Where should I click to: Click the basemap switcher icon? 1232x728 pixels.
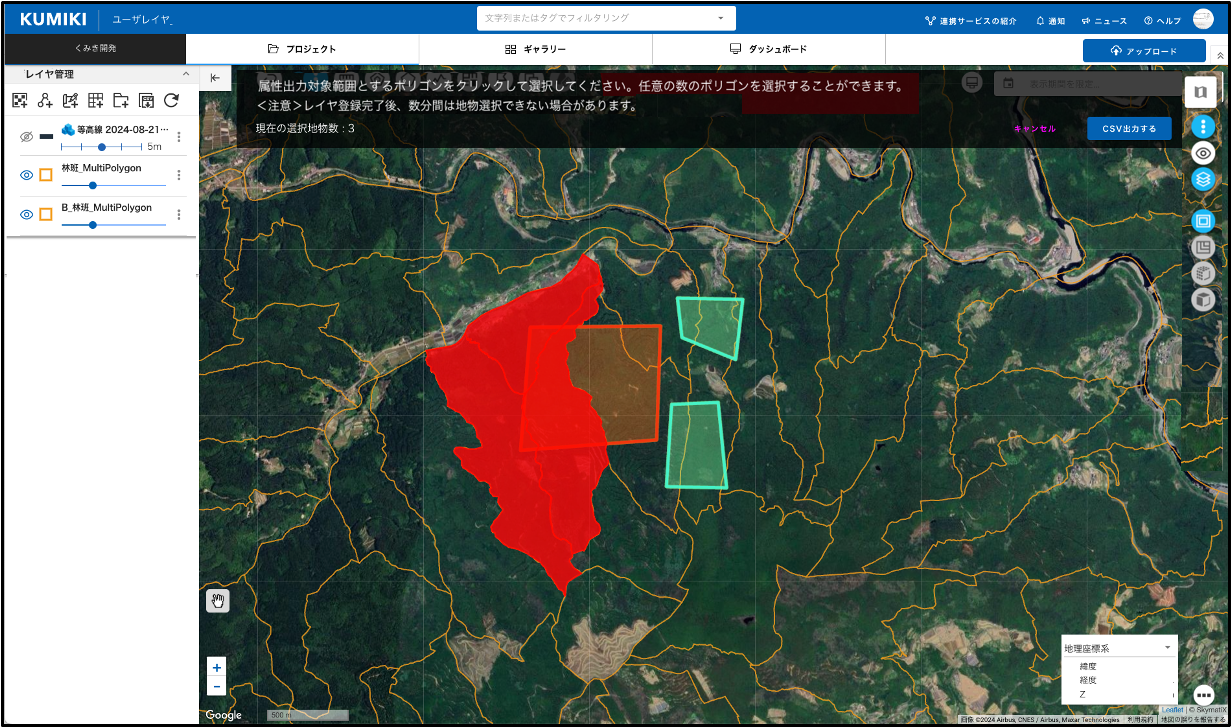[x=1201, y=92]
